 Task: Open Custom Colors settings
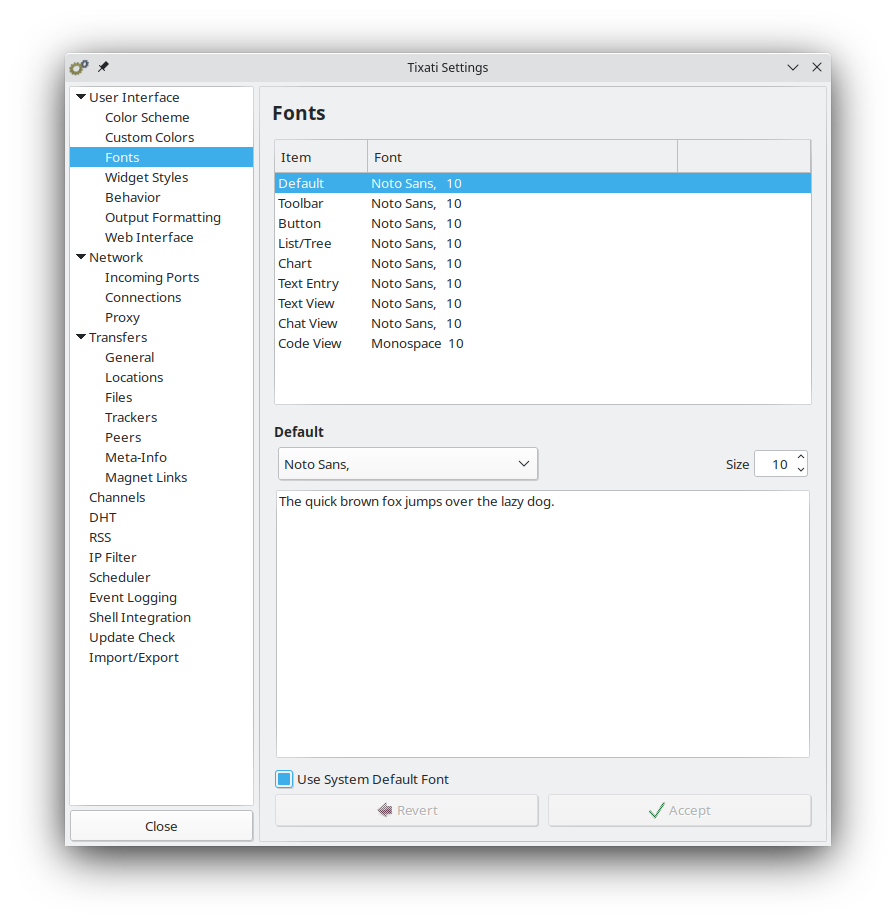150,137
